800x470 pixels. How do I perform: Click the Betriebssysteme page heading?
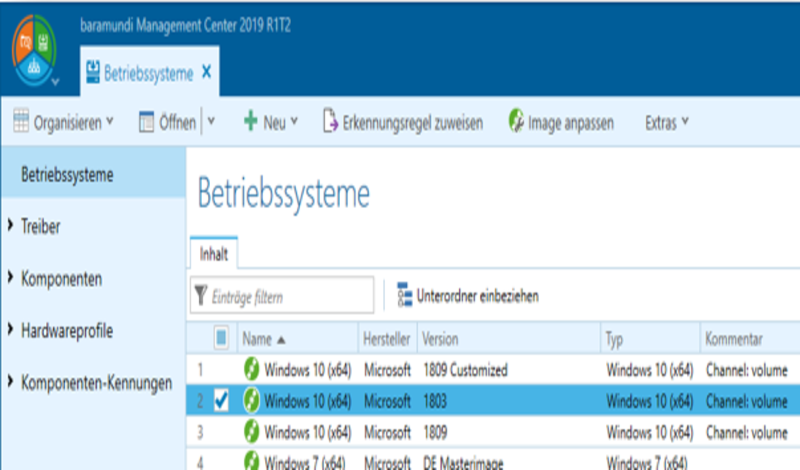point(283,193)
